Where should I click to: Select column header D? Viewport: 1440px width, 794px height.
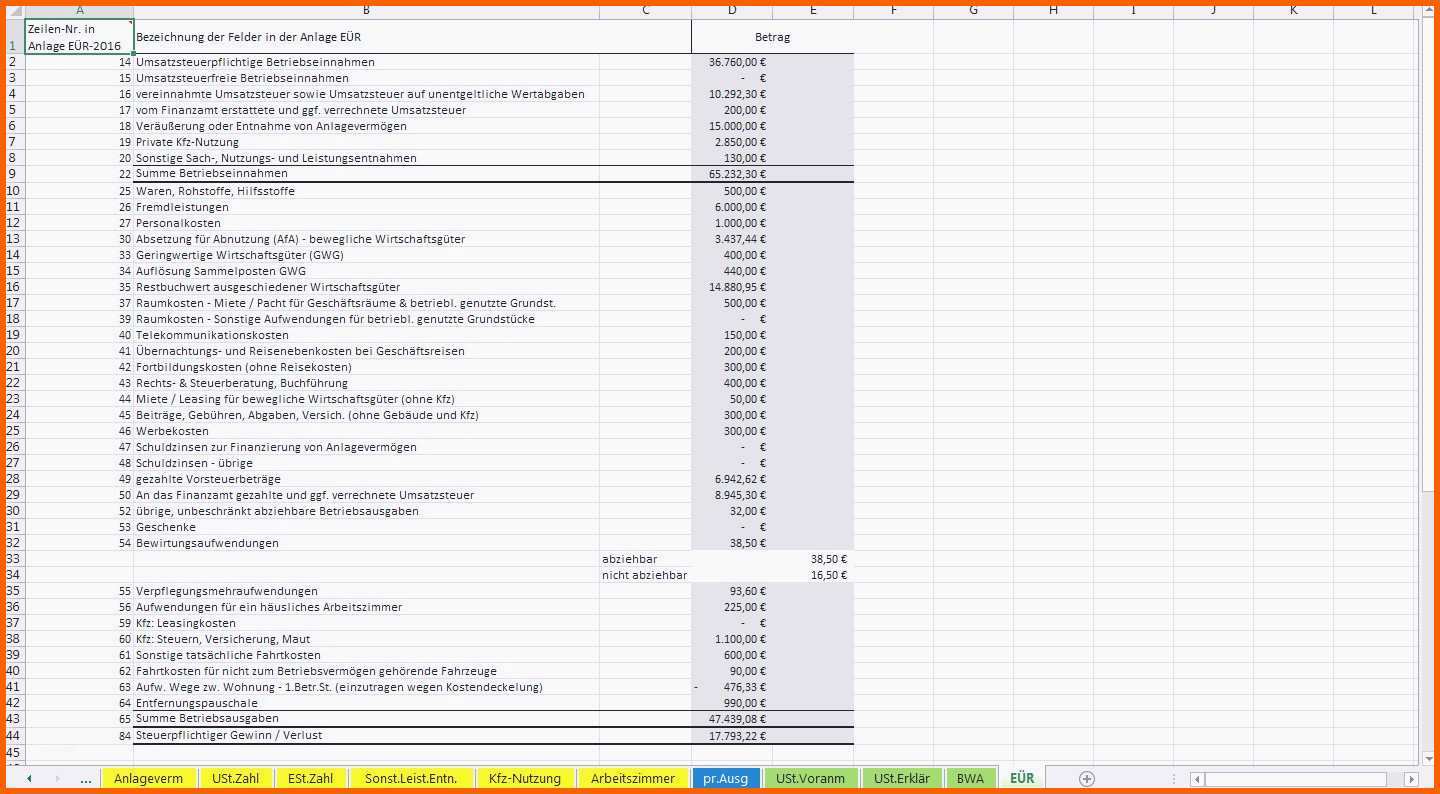[x=732, y=10]
